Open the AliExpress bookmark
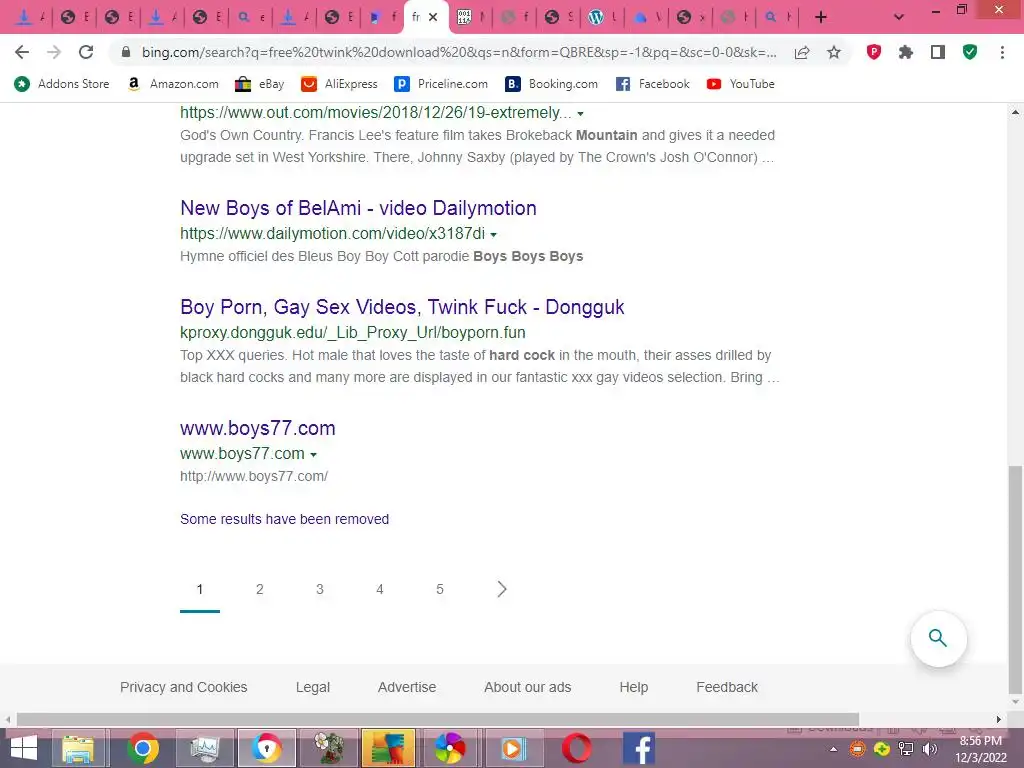The height and width of the screenshot is (768, 1024). [340, 84]
